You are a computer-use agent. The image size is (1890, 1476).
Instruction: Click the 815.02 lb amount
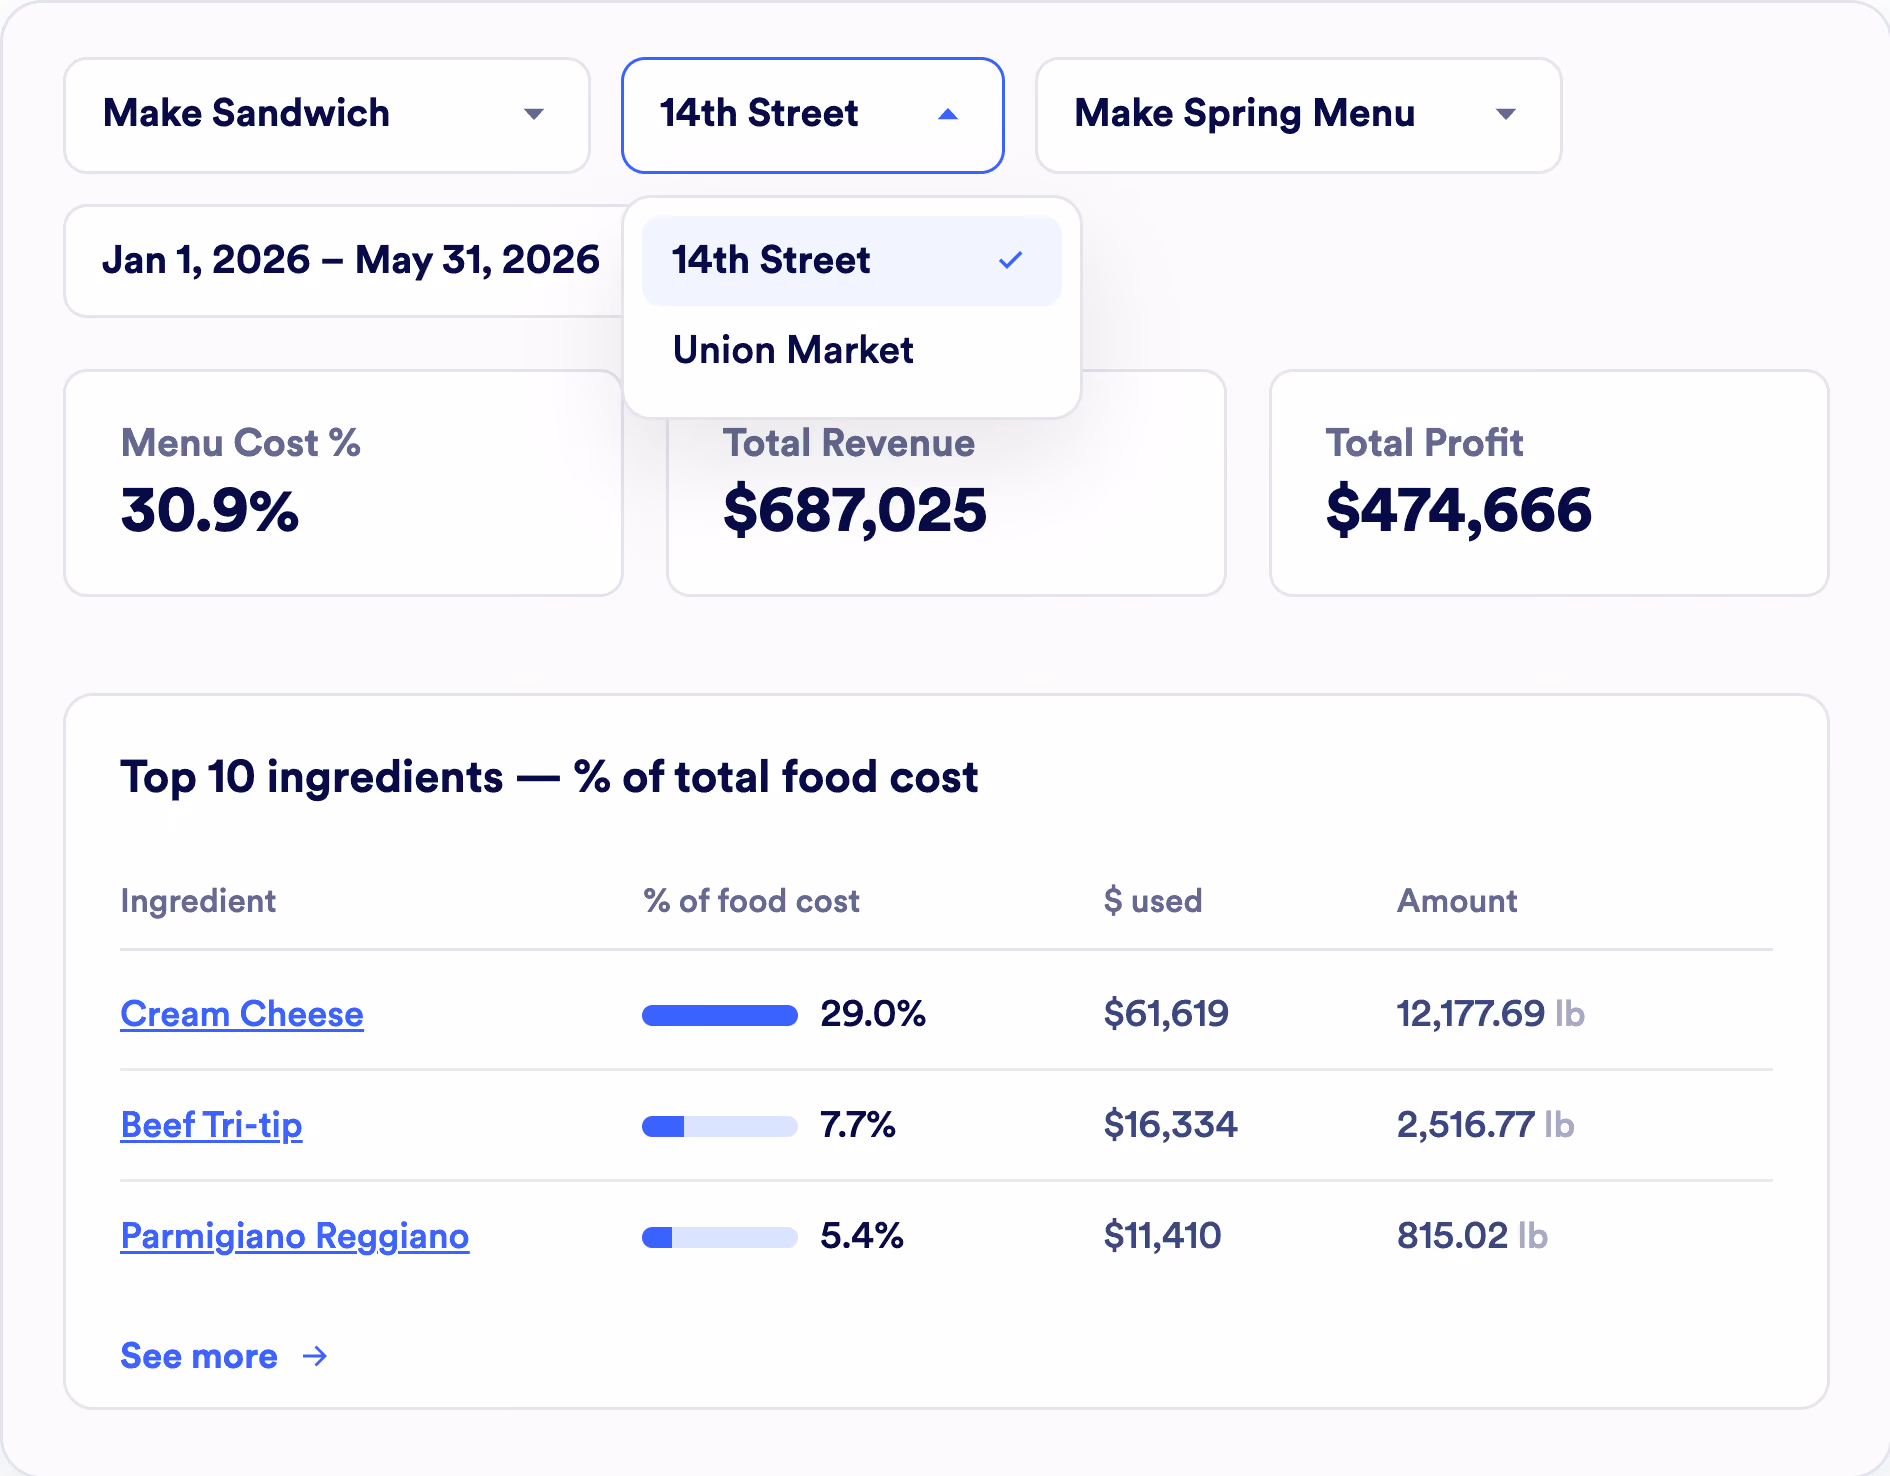click(x=1472, y=1236)
